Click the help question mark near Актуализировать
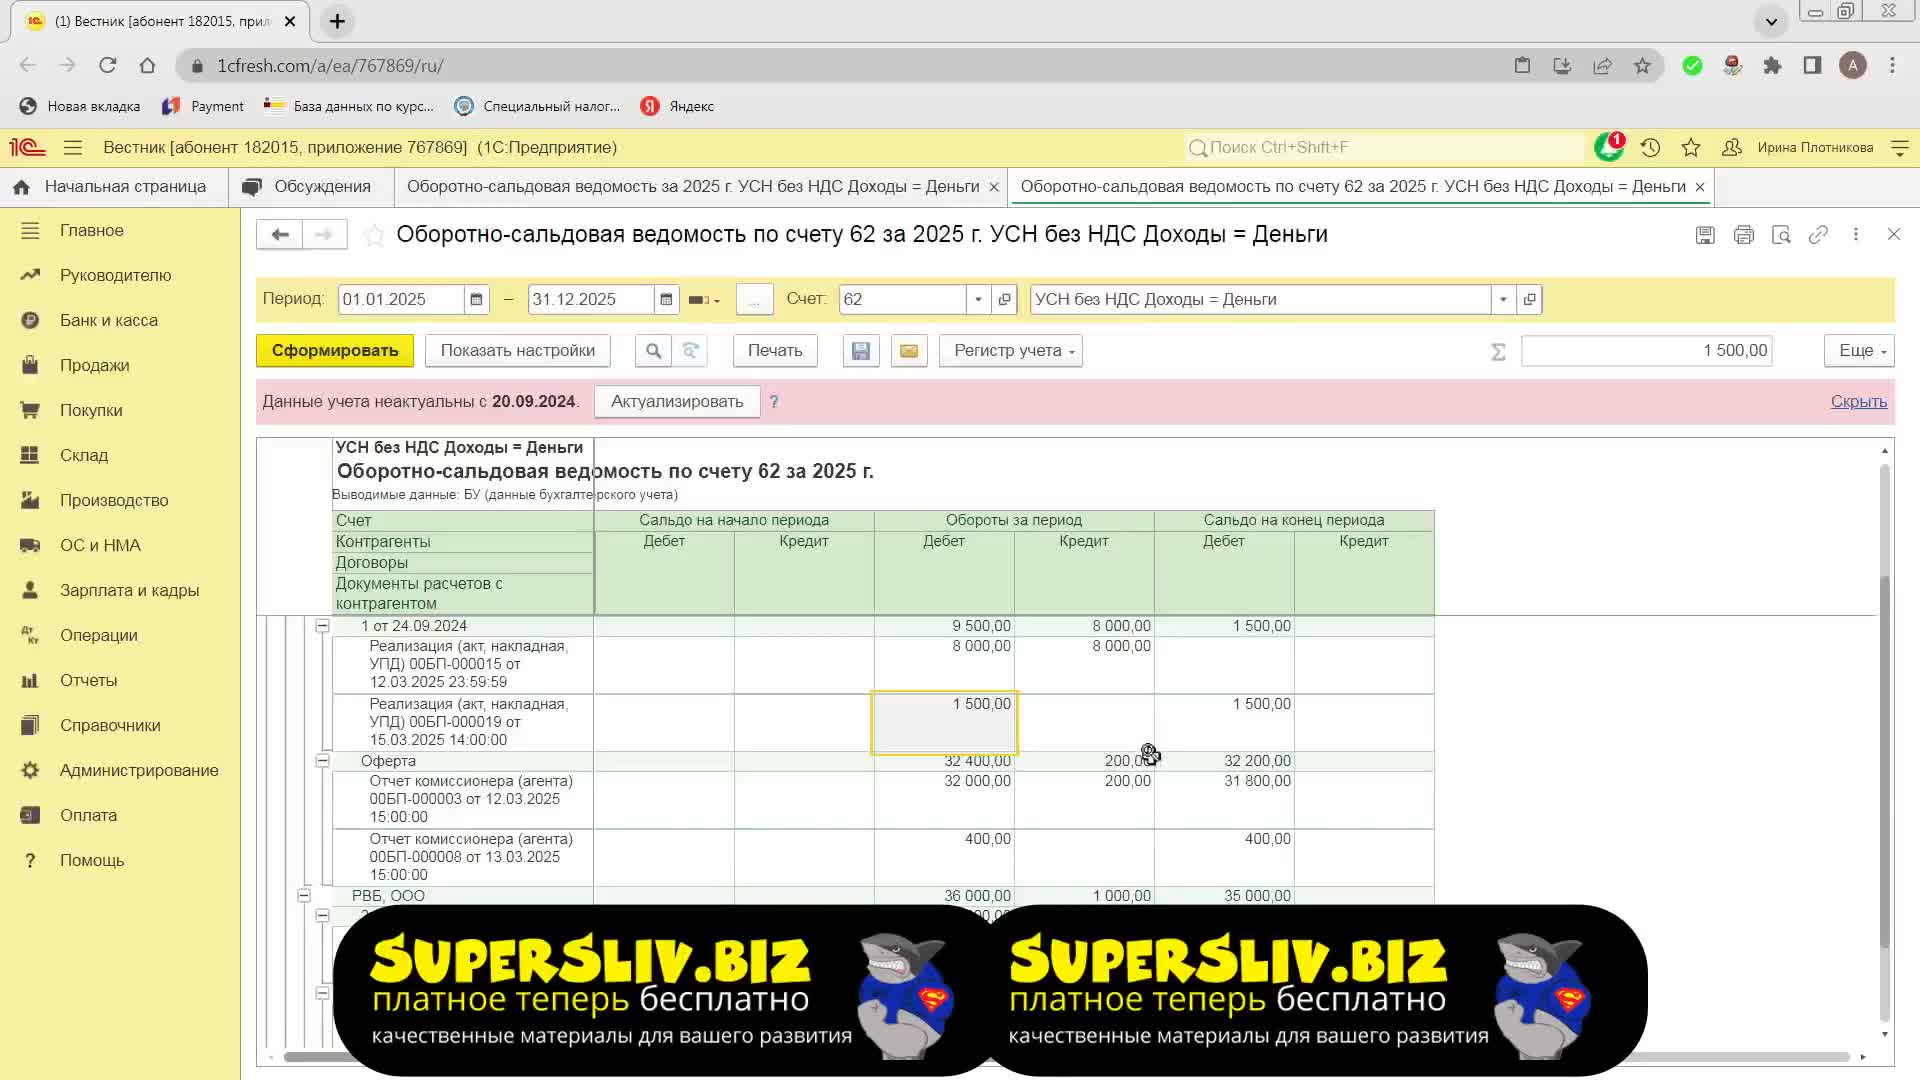 774,401
